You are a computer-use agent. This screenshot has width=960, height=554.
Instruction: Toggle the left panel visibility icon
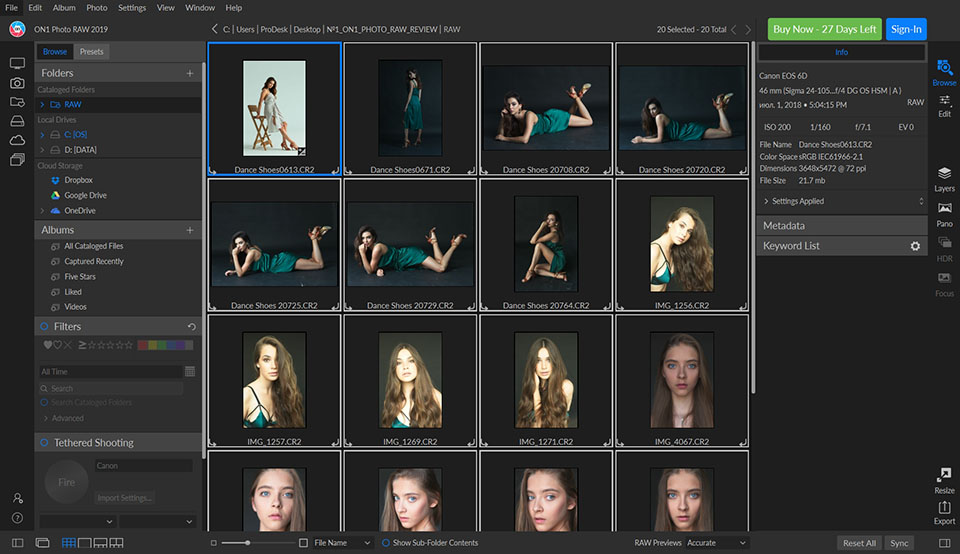click(17, 542)
